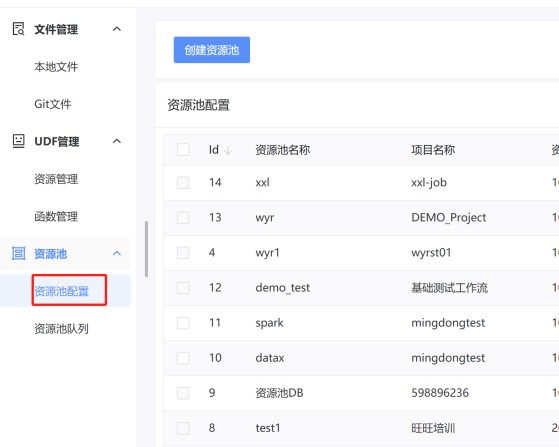Check the row for resource pool xxl

pos(183,183)
